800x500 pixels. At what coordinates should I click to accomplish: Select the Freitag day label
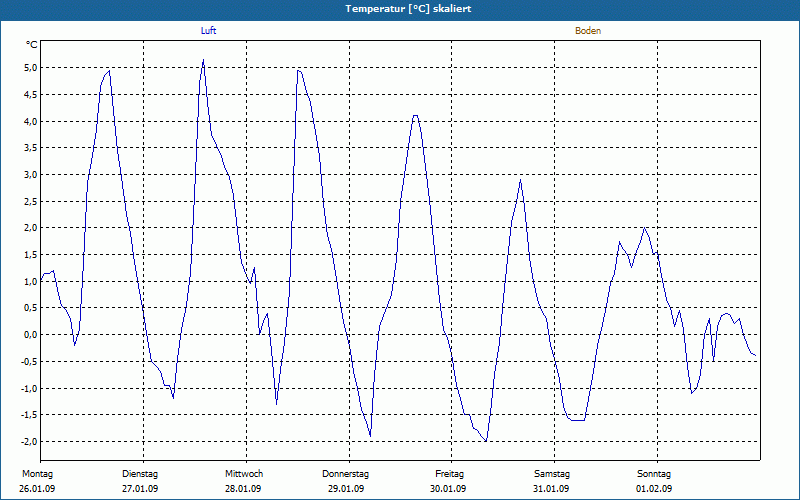coord(449,474)
